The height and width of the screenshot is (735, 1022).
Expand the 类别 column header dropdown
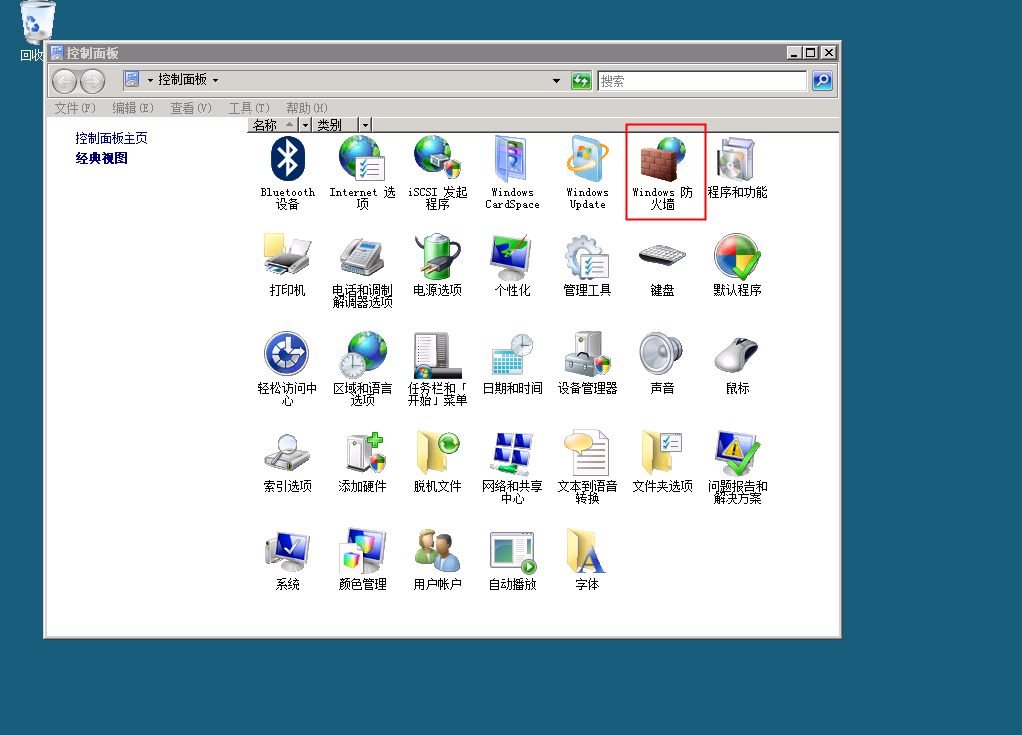pyautogui.click(x=365, y=125)
